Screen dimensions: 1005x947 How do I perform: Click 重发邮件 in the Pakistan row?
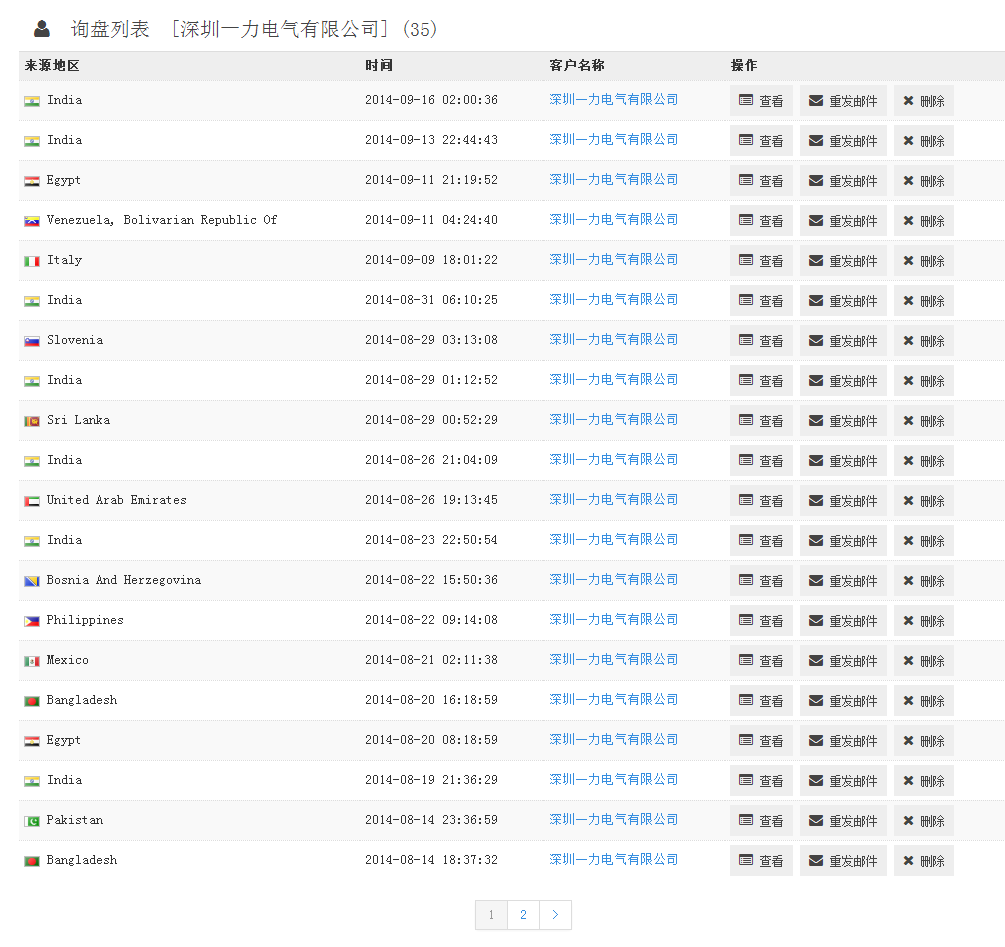(843, 821)
